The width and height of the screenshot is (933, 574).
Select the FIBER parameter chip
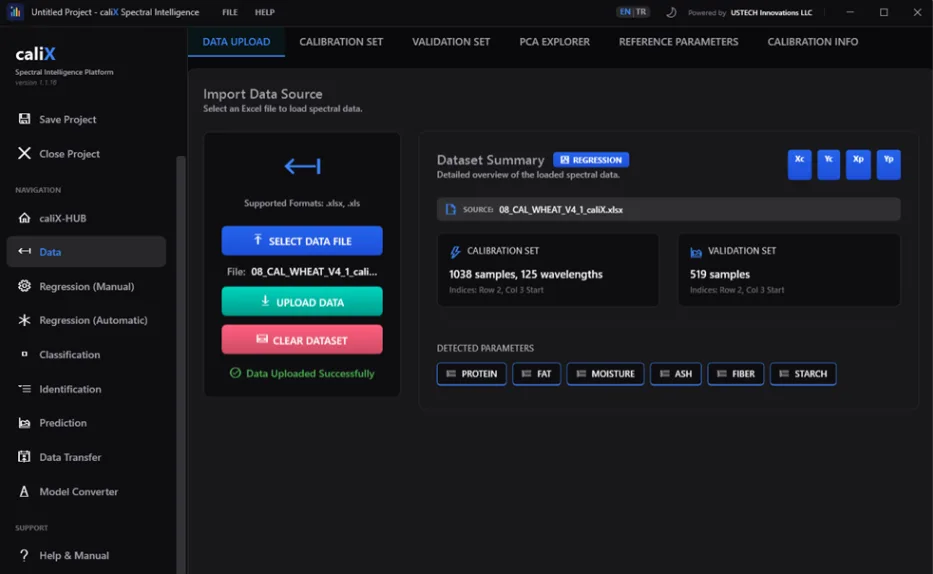[736, 374]
